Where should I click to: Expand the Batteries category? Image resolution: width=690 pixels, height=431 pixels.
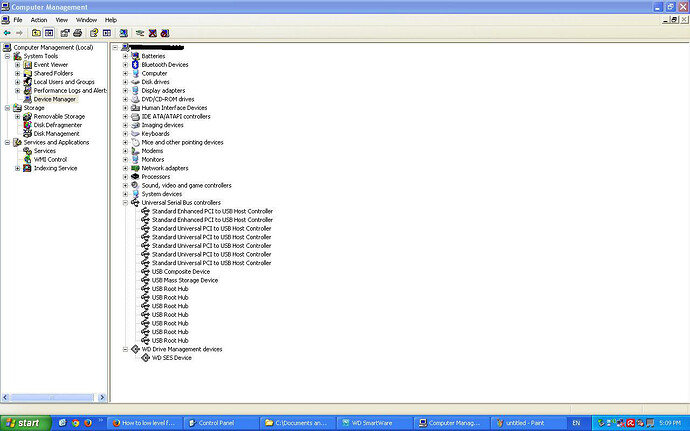125,56
